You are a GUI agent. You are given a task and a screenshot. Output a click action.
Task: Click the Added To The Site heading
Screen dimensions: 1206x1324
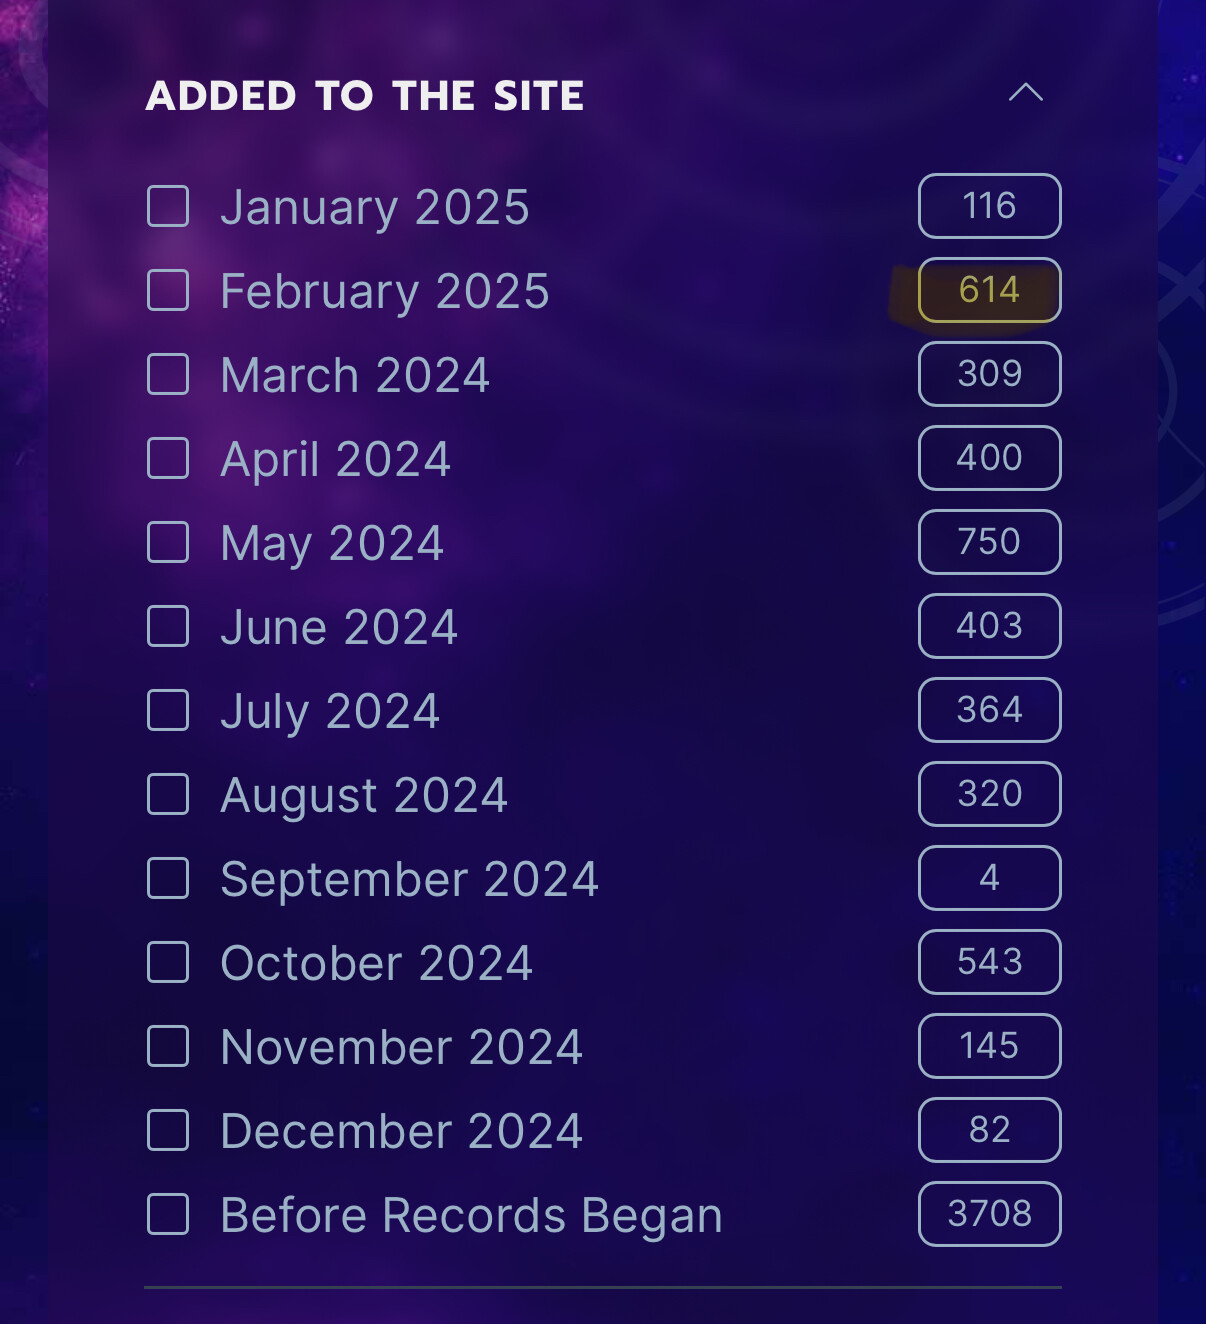tap(365, 96)
